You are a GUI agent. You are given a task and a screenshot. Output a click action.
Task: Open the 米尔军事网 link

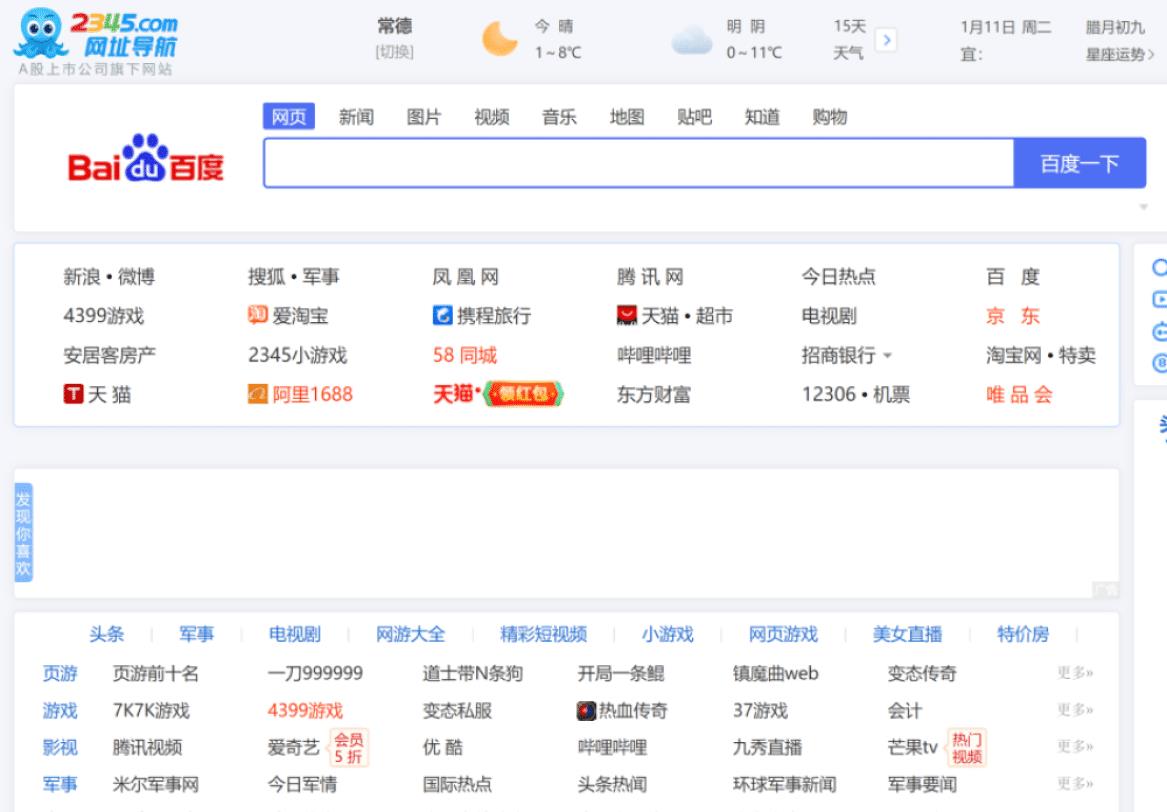click(x=156, y=784)
